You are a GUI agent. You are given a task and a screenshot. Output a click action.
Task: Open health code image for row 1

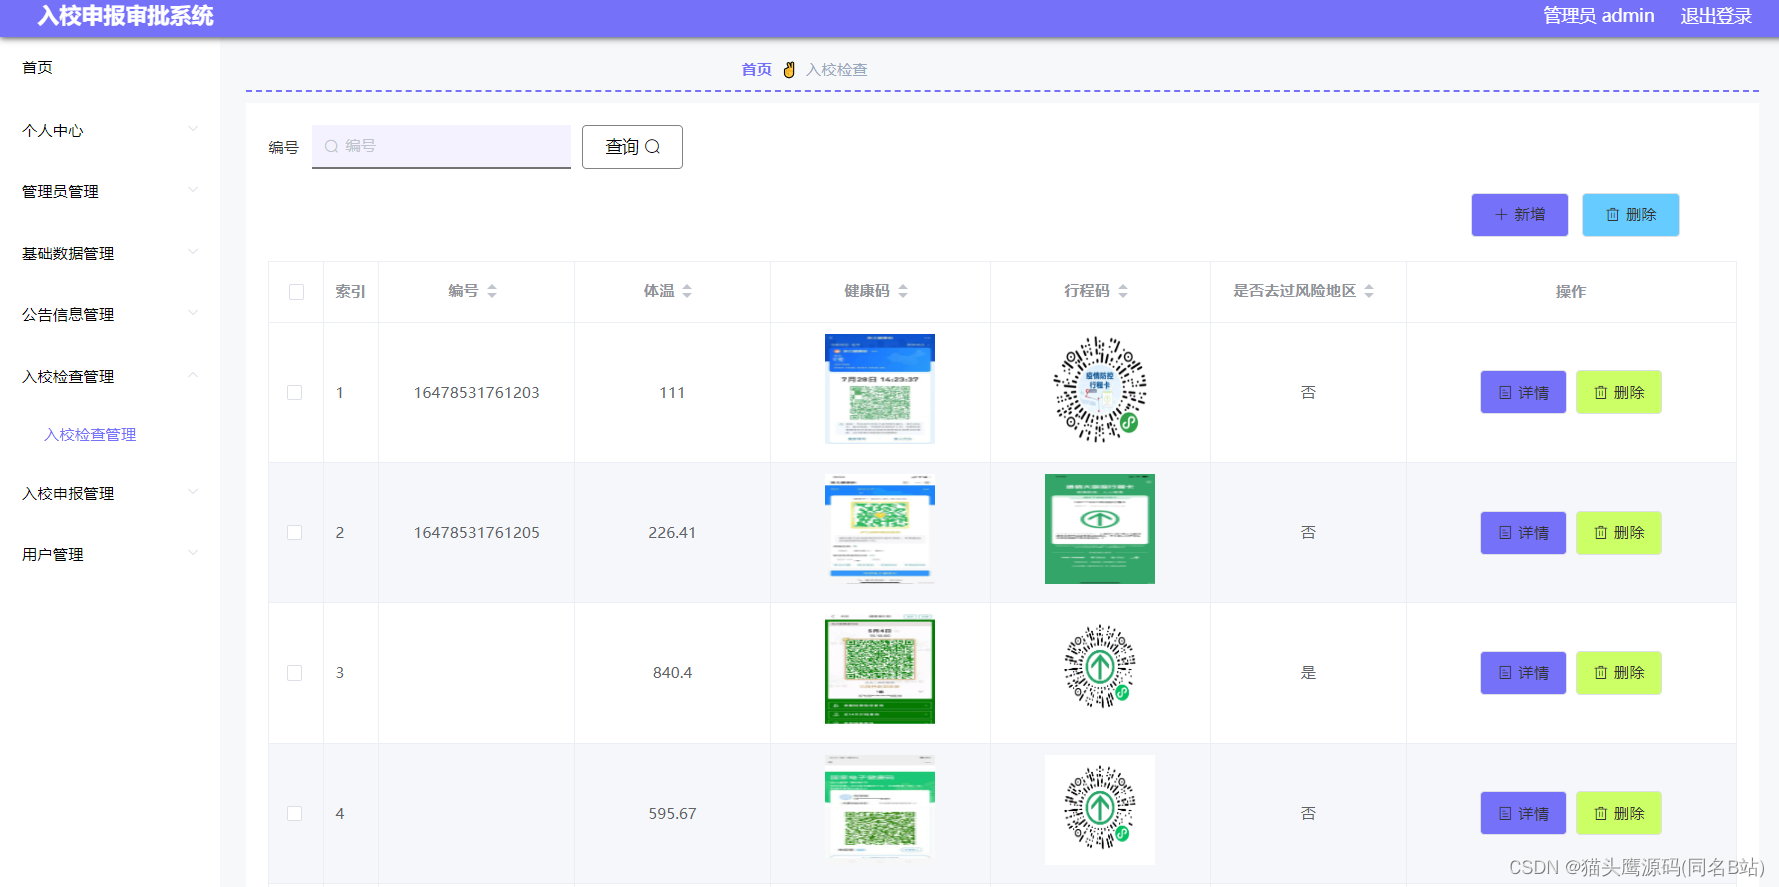coord(880,389)
